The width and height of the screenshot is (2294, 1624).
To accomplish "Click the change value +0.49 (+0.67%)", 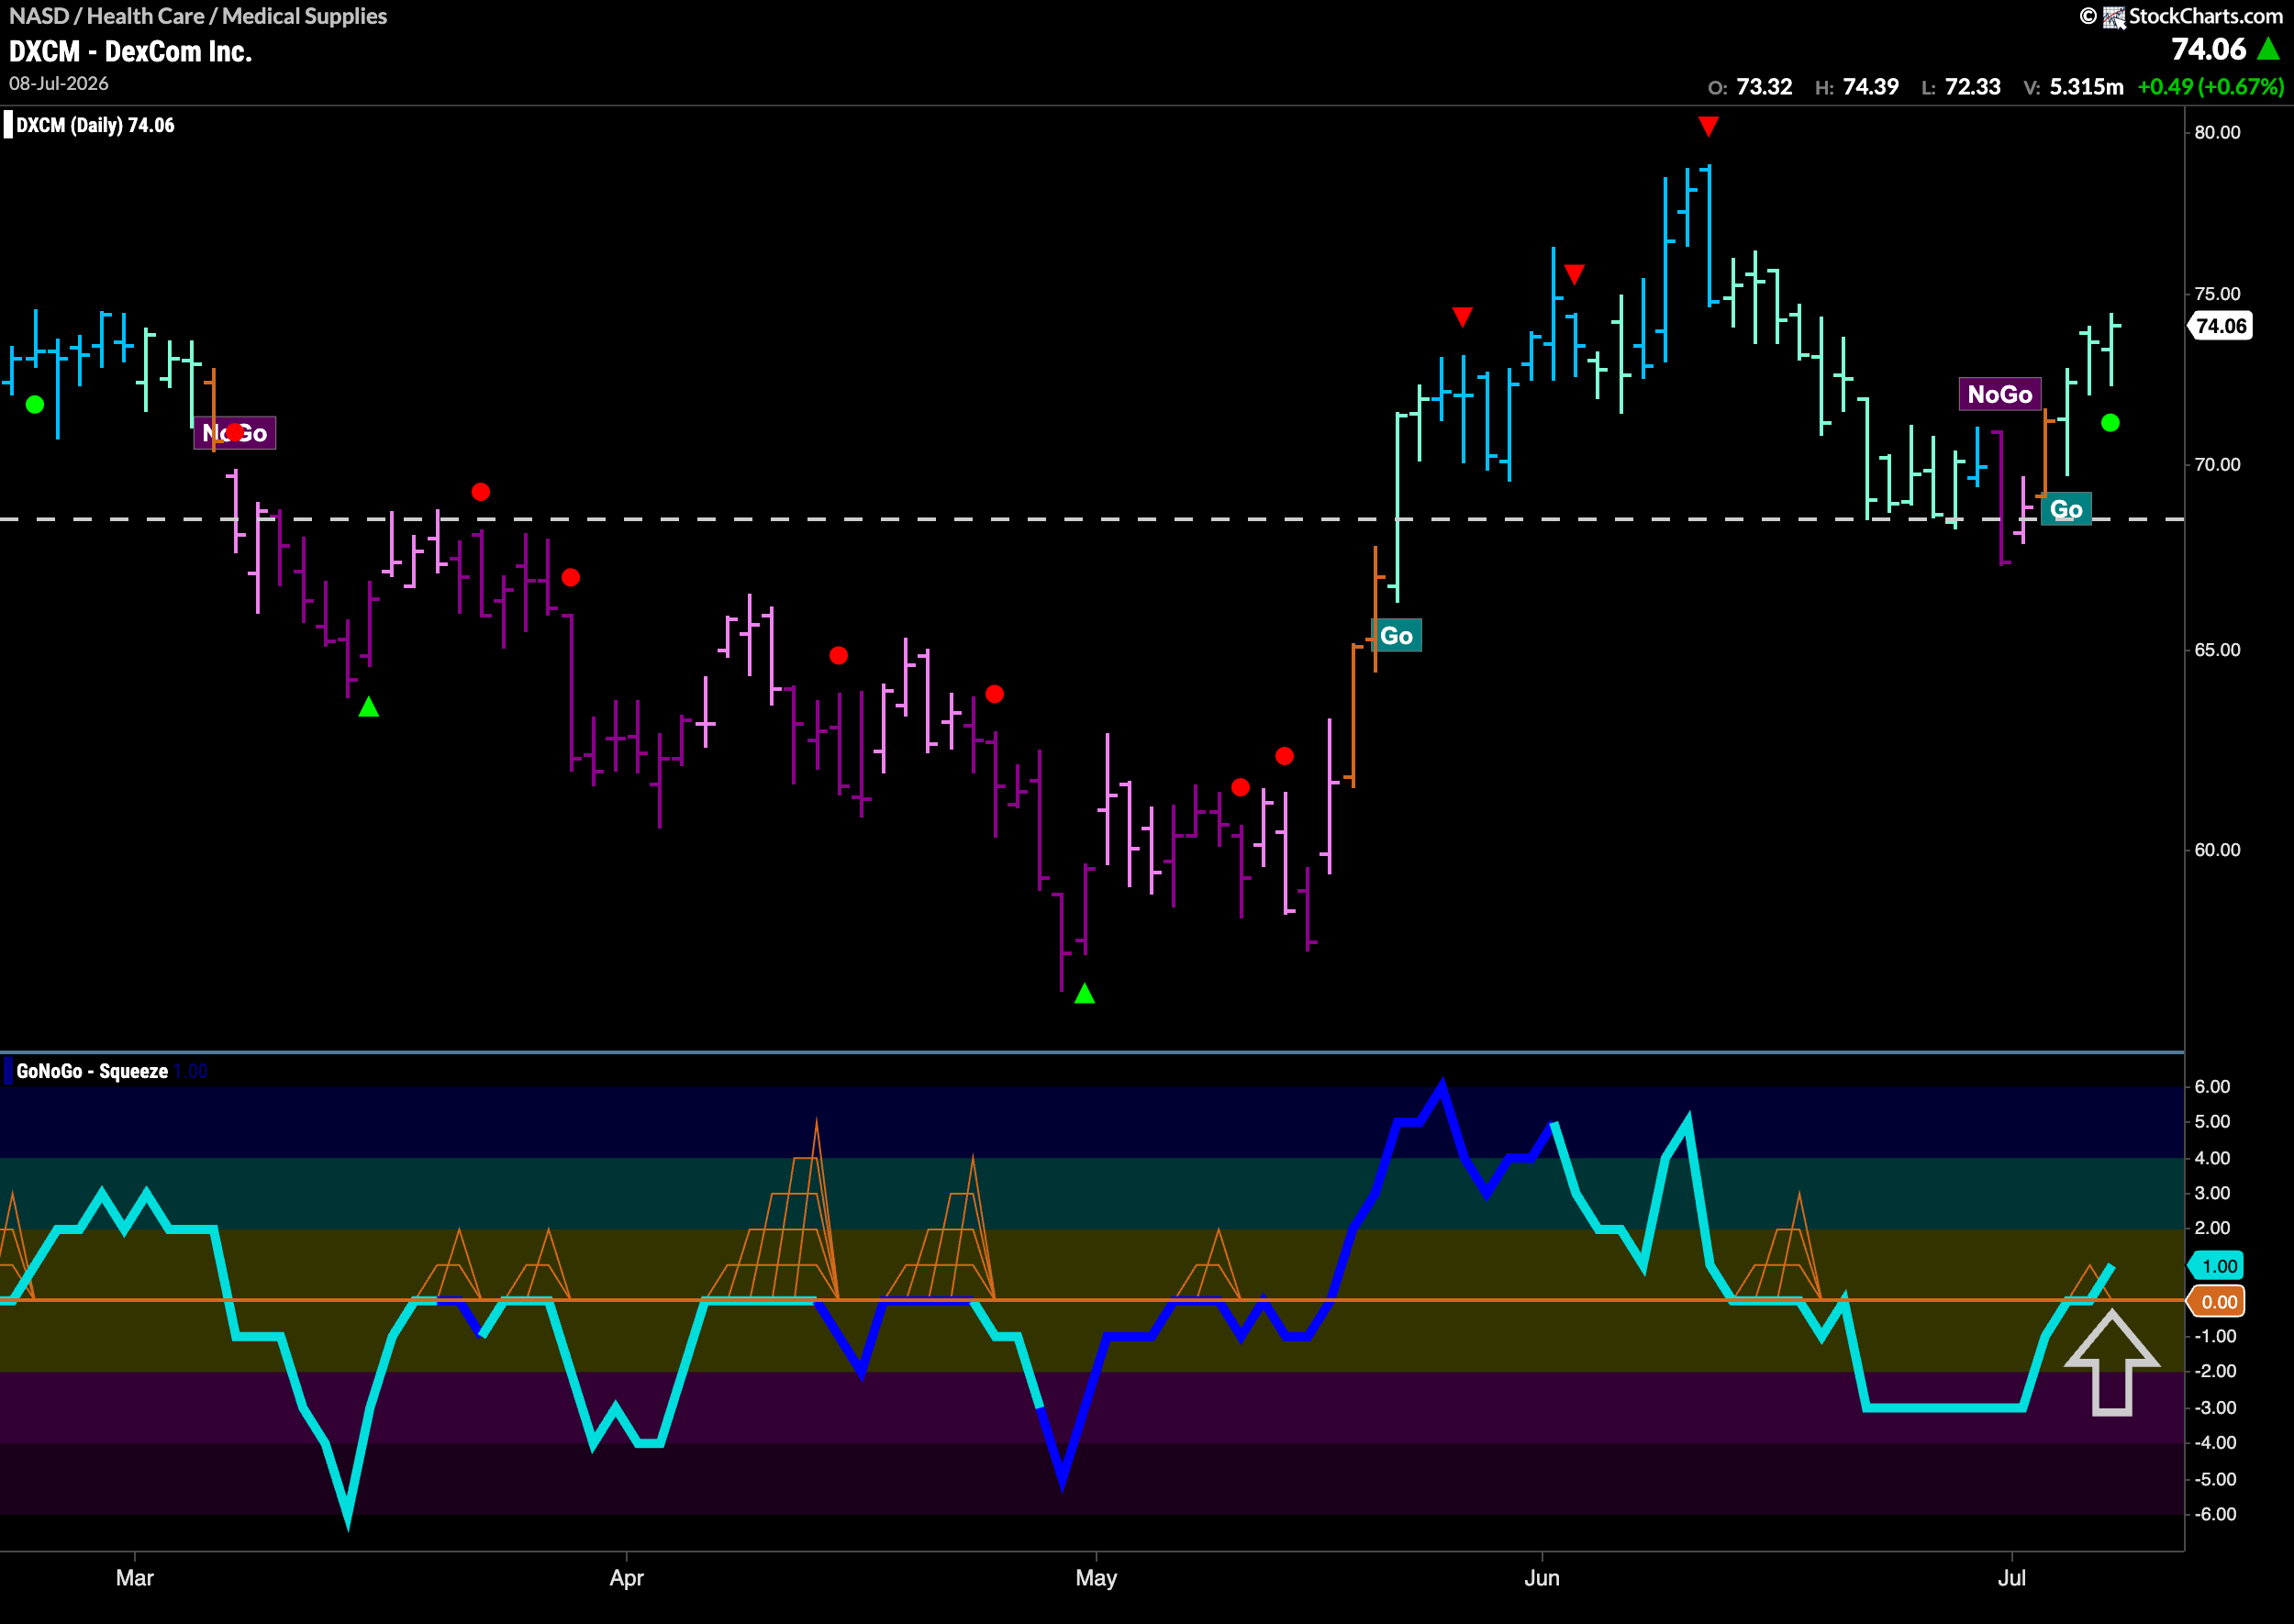I will click(x=2210, y=87).
